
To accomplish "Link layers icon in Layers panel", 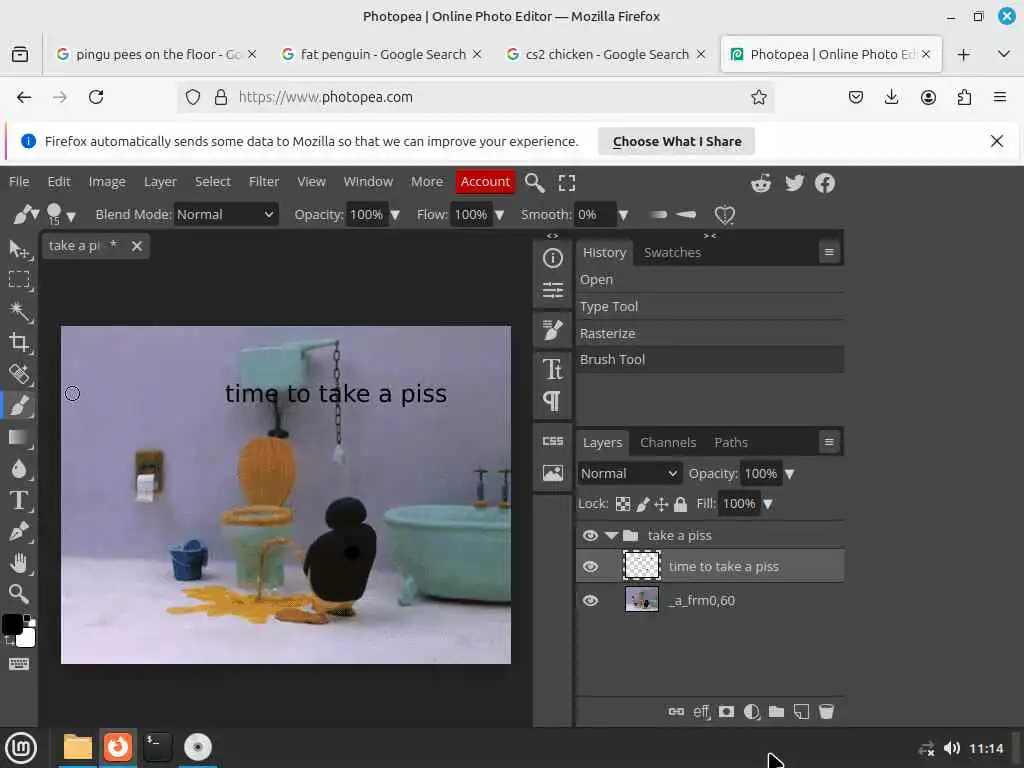I will click(x=677, y=711).
